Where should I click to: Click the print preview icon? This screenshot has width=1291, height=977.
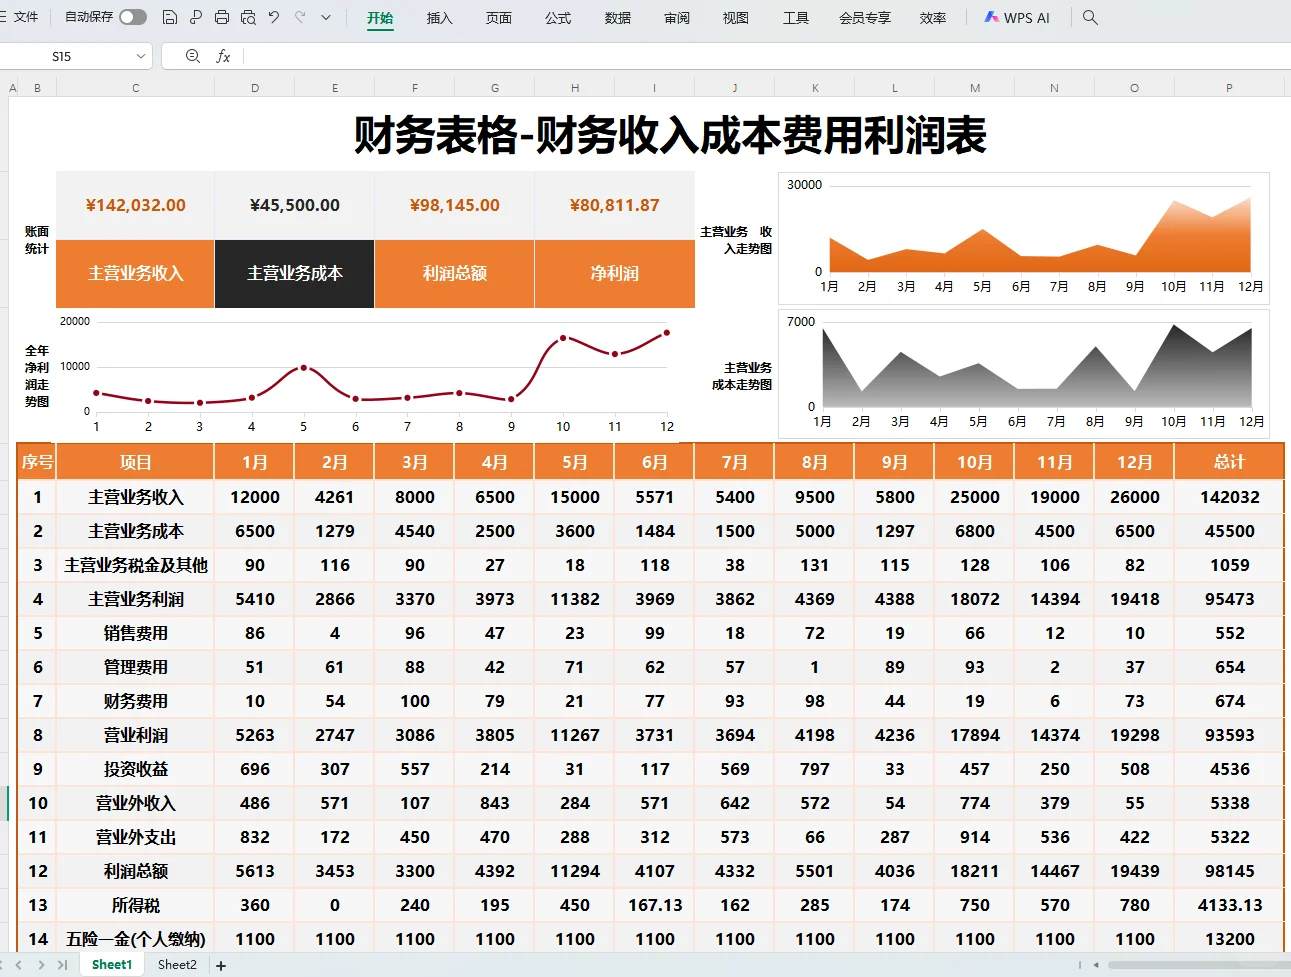pyautogui.click(x=248, y=17)
